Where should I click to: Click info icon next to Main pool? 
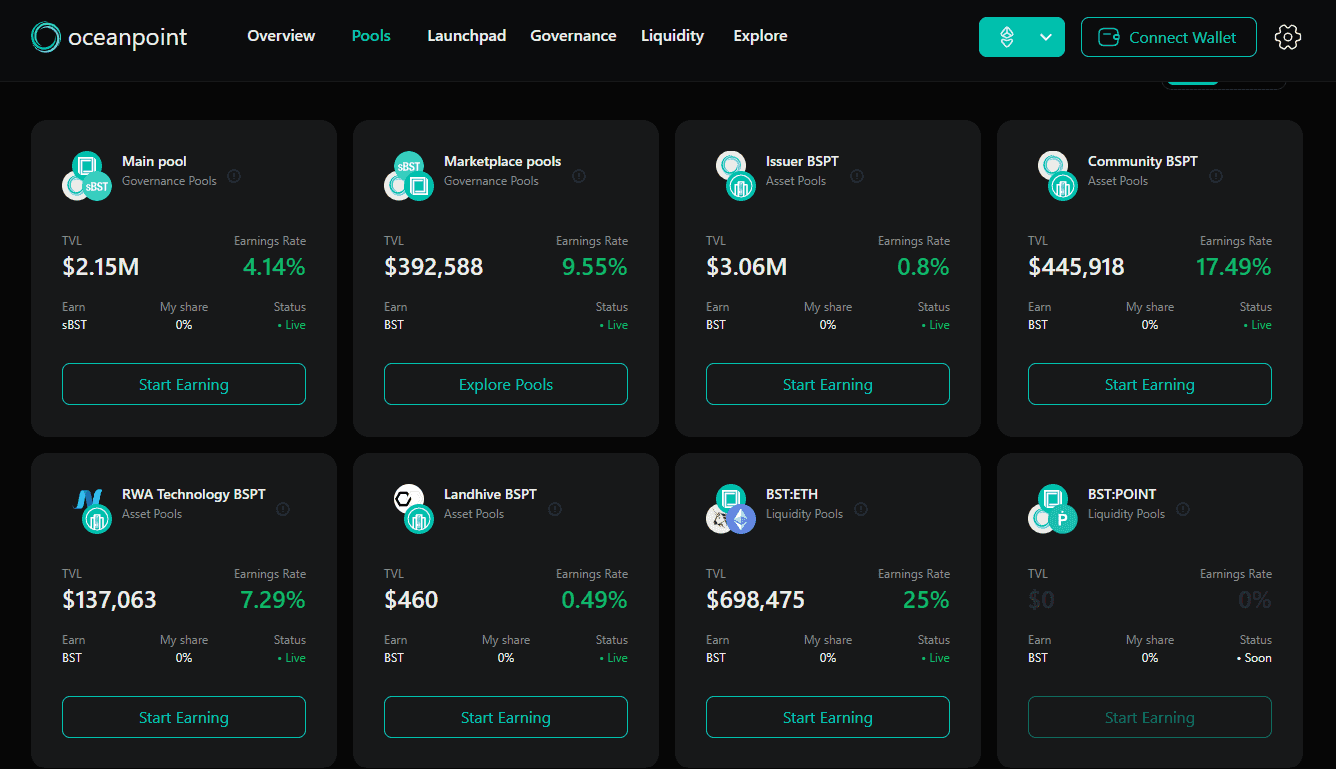[x=234, y=176]
